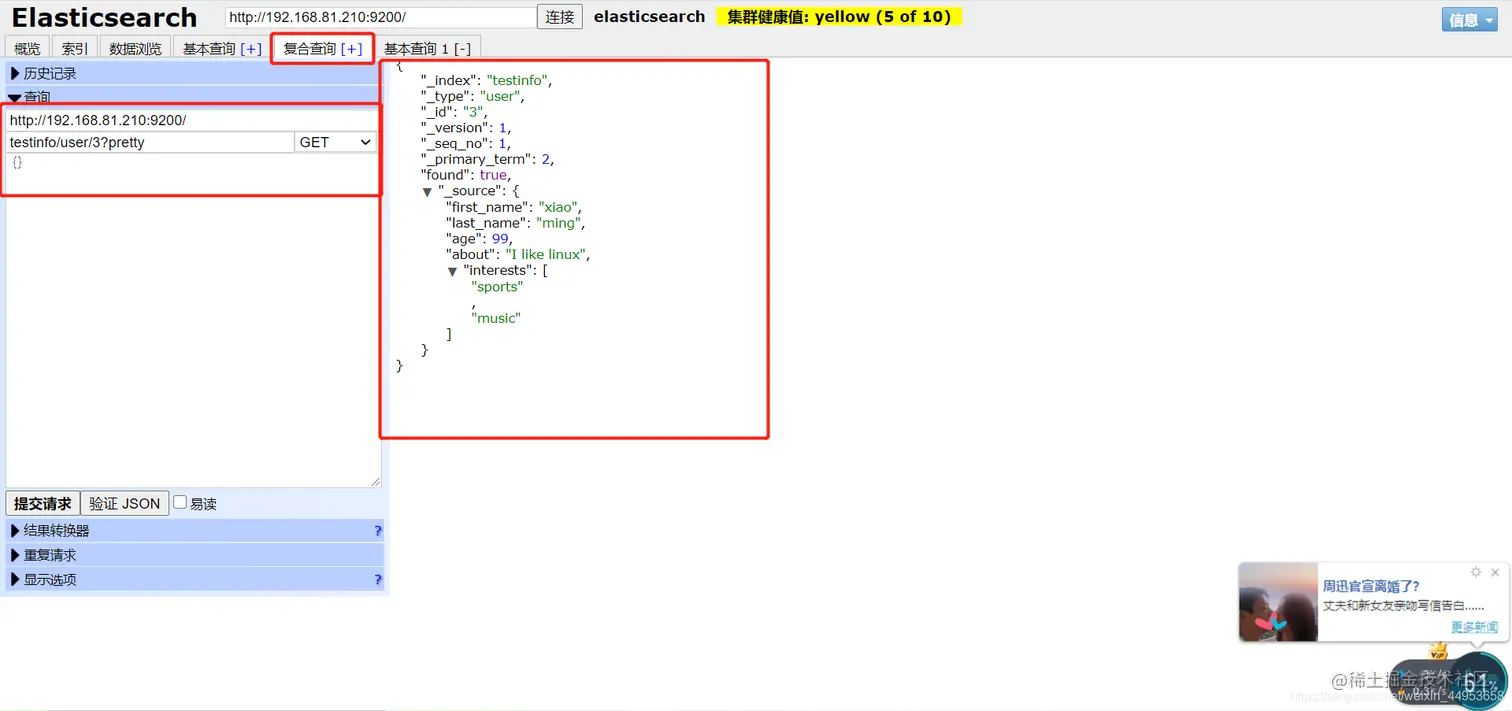
Task: Click the 提交请求 button
Action: point(42,503)
